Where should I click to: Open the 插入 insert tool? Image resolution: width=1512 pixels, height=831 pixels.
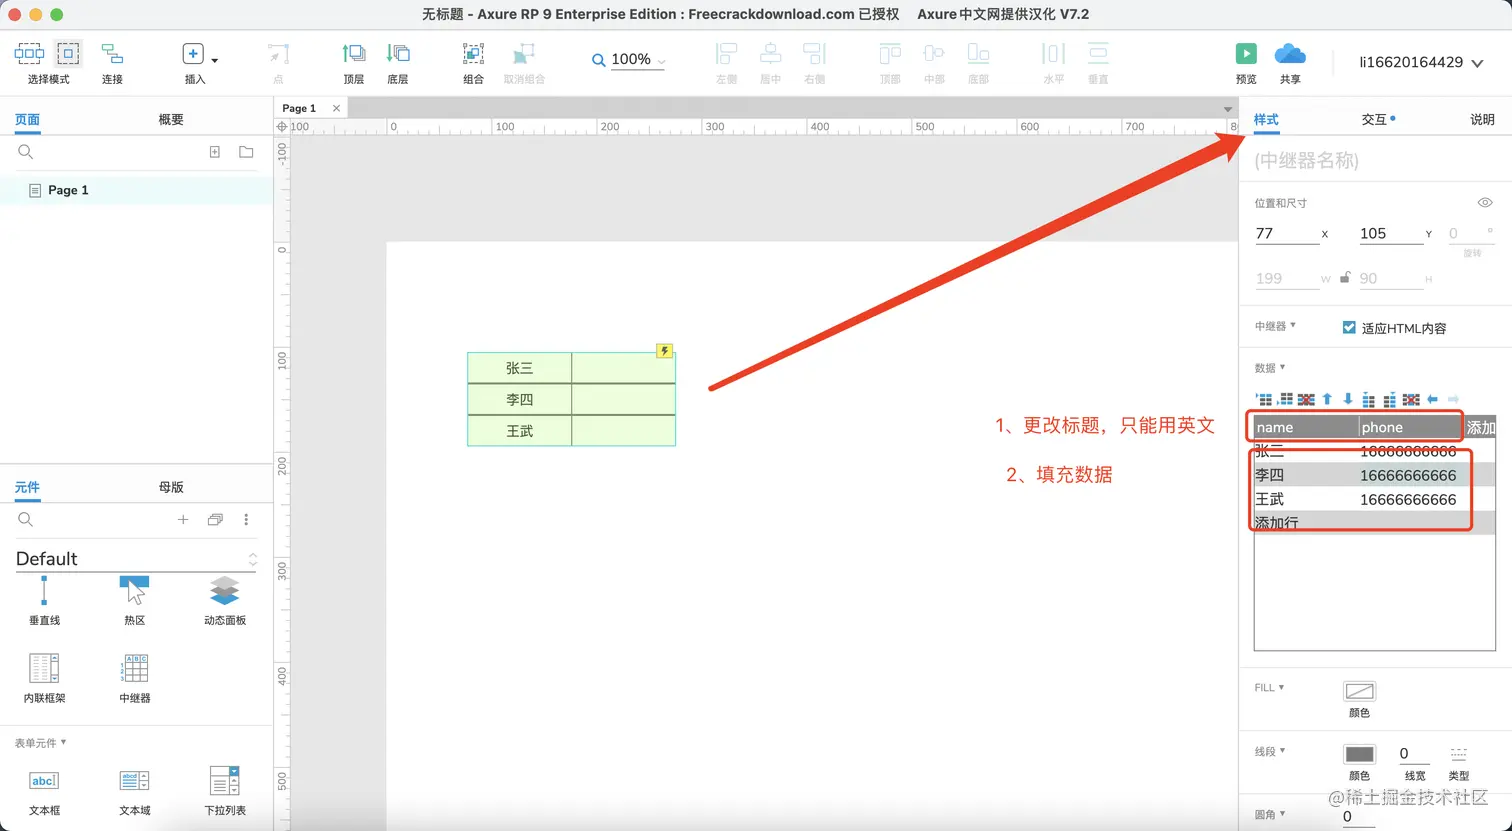coord(193,54)
